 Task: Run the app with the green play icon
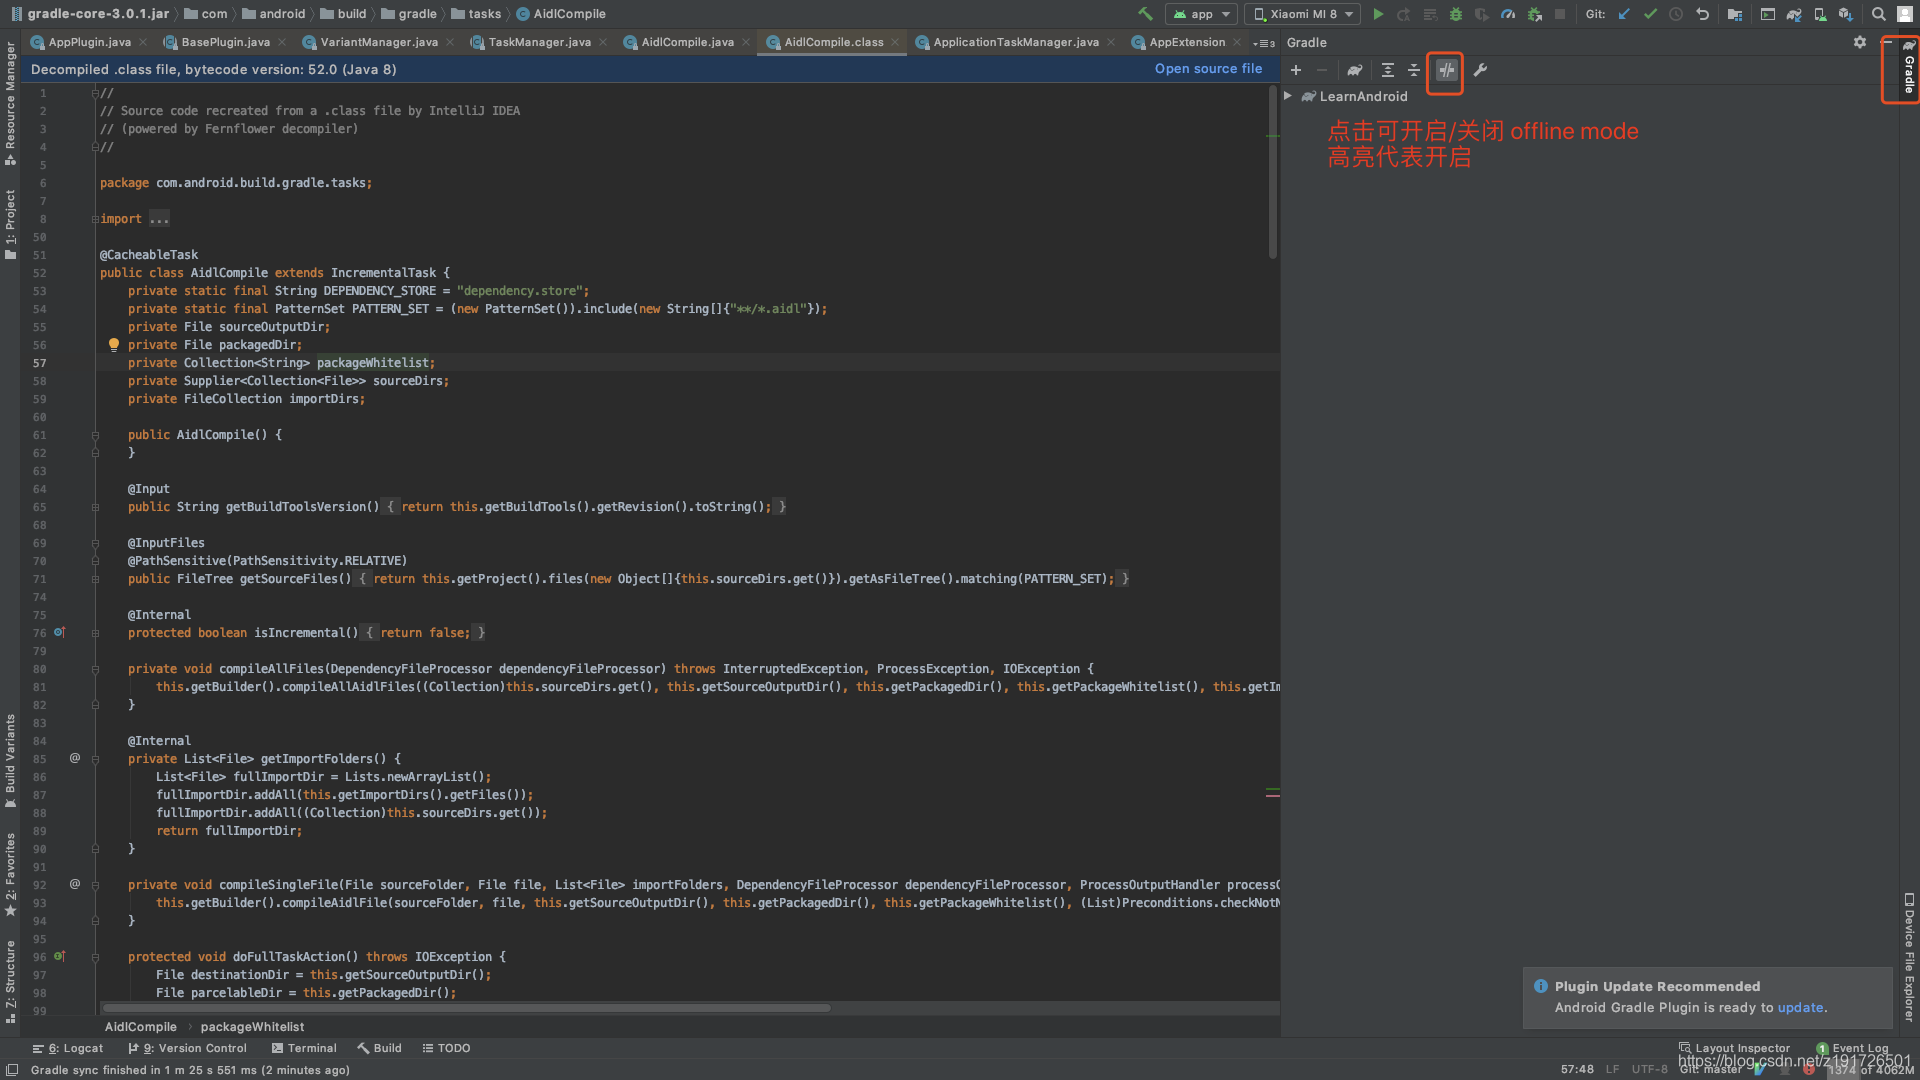(1378, 14)
